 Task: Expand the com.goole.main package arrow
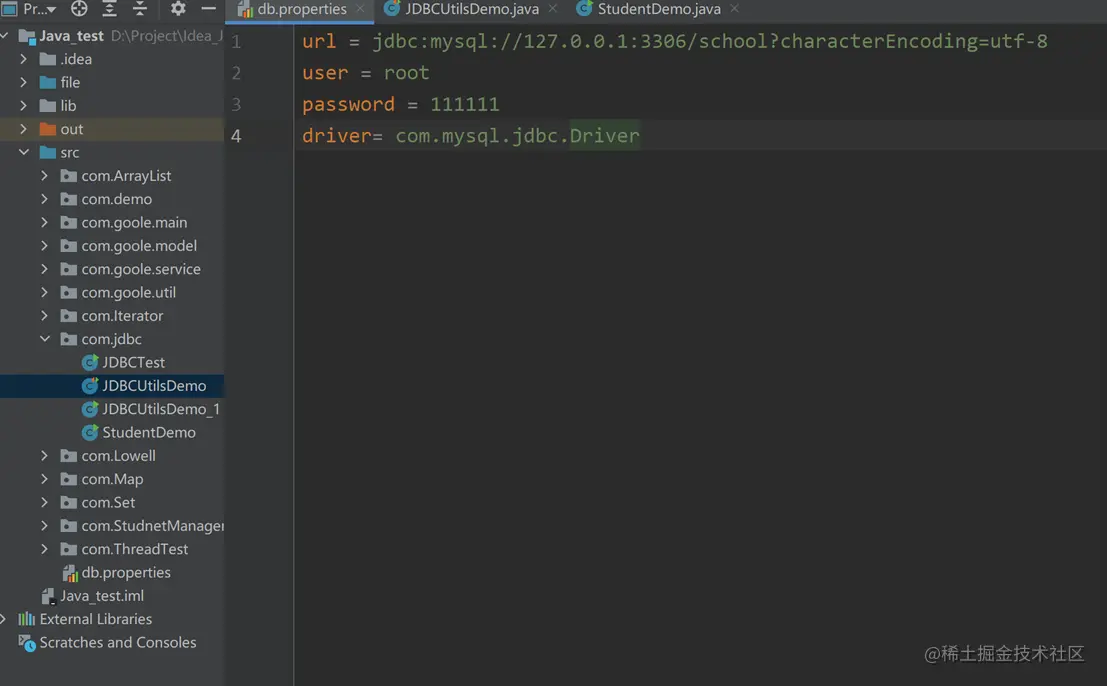coord(44,222)
